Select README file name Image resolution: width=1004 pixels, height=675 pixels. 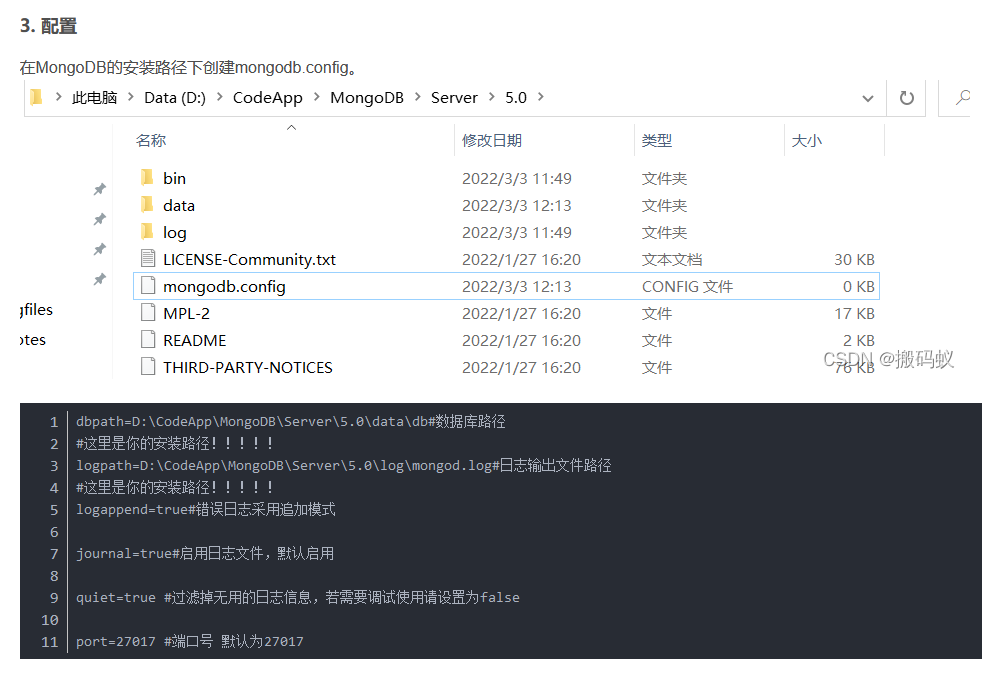click(x=195, y=340)
